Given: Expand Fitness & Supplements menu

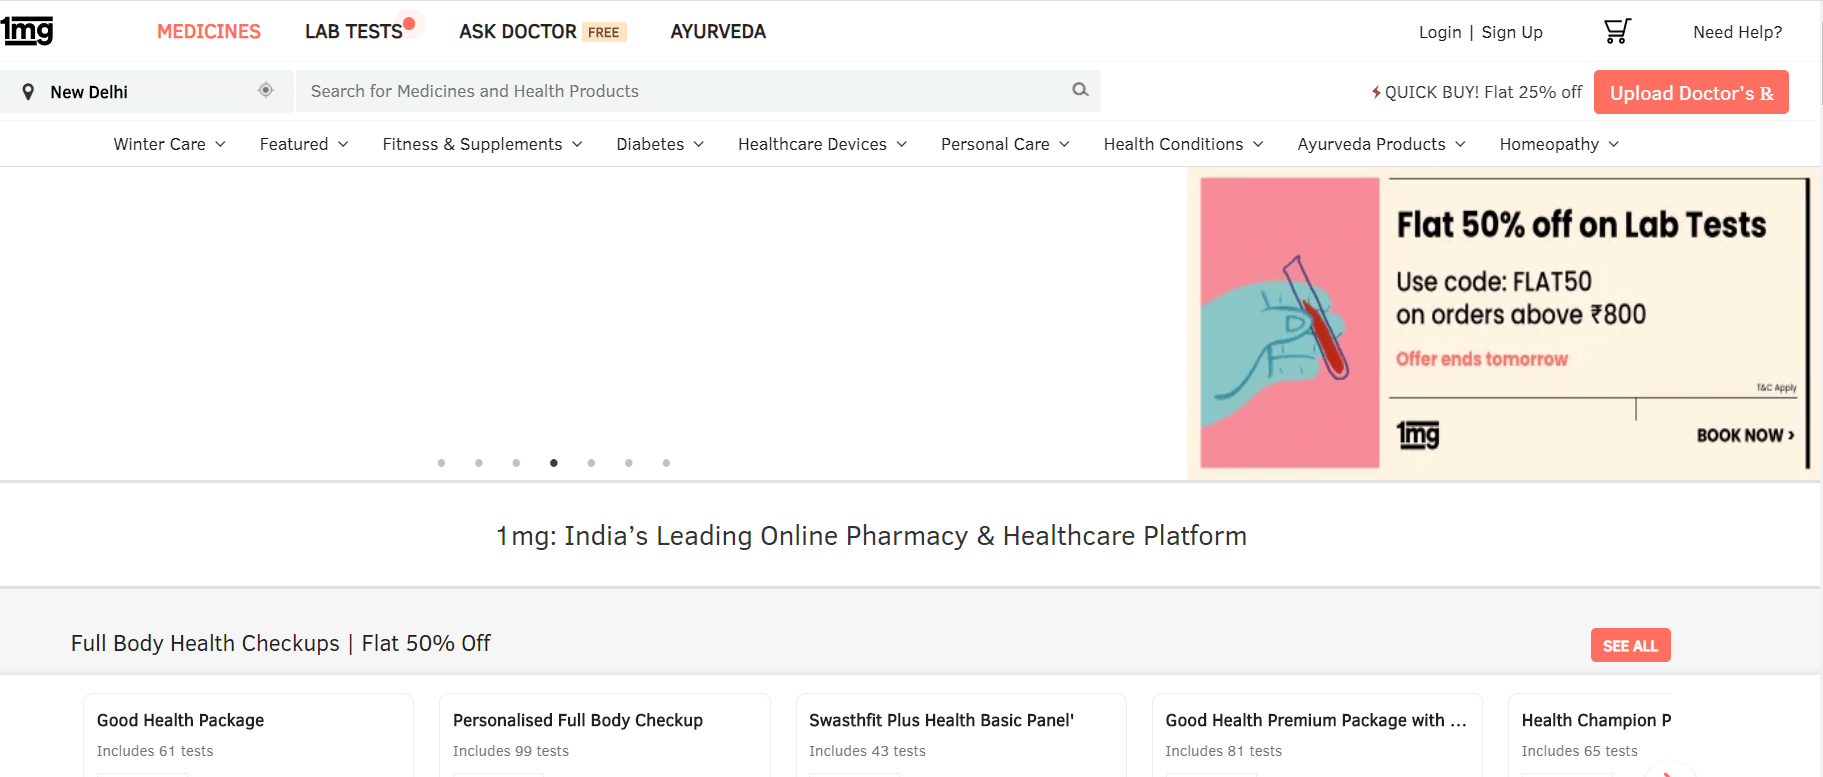Looking at the screenshot, I should click(482, 144).
